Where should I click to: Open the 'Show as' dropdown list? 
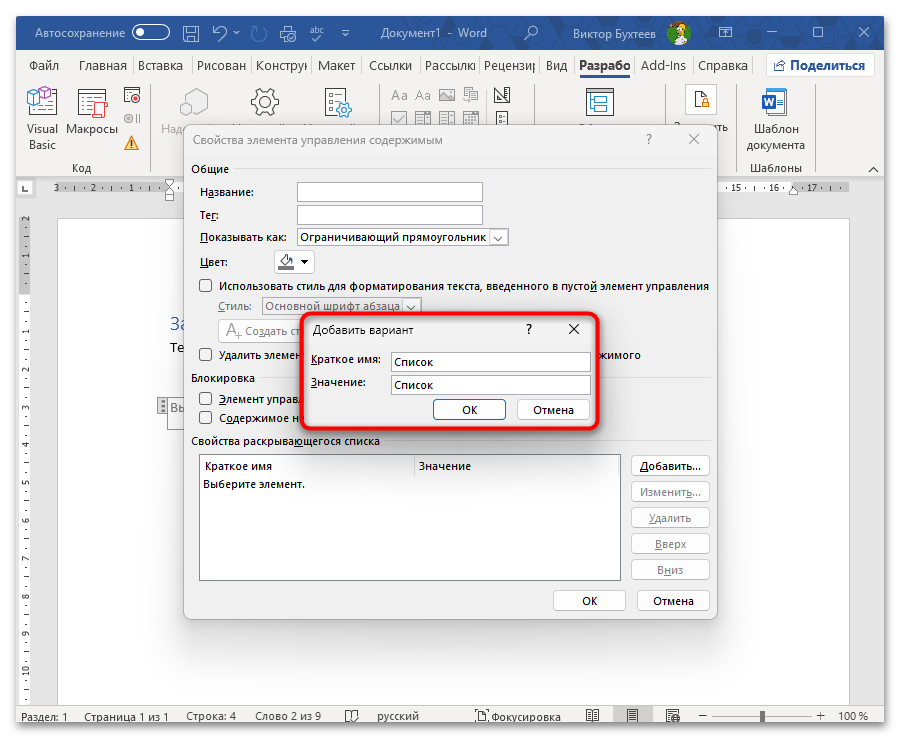tap(500, 237)
